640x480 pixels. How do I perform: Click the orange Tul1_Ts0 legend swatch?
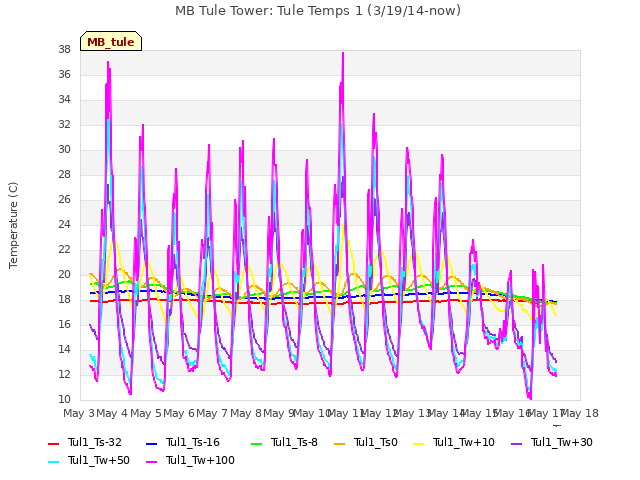(x=340, y=443)
